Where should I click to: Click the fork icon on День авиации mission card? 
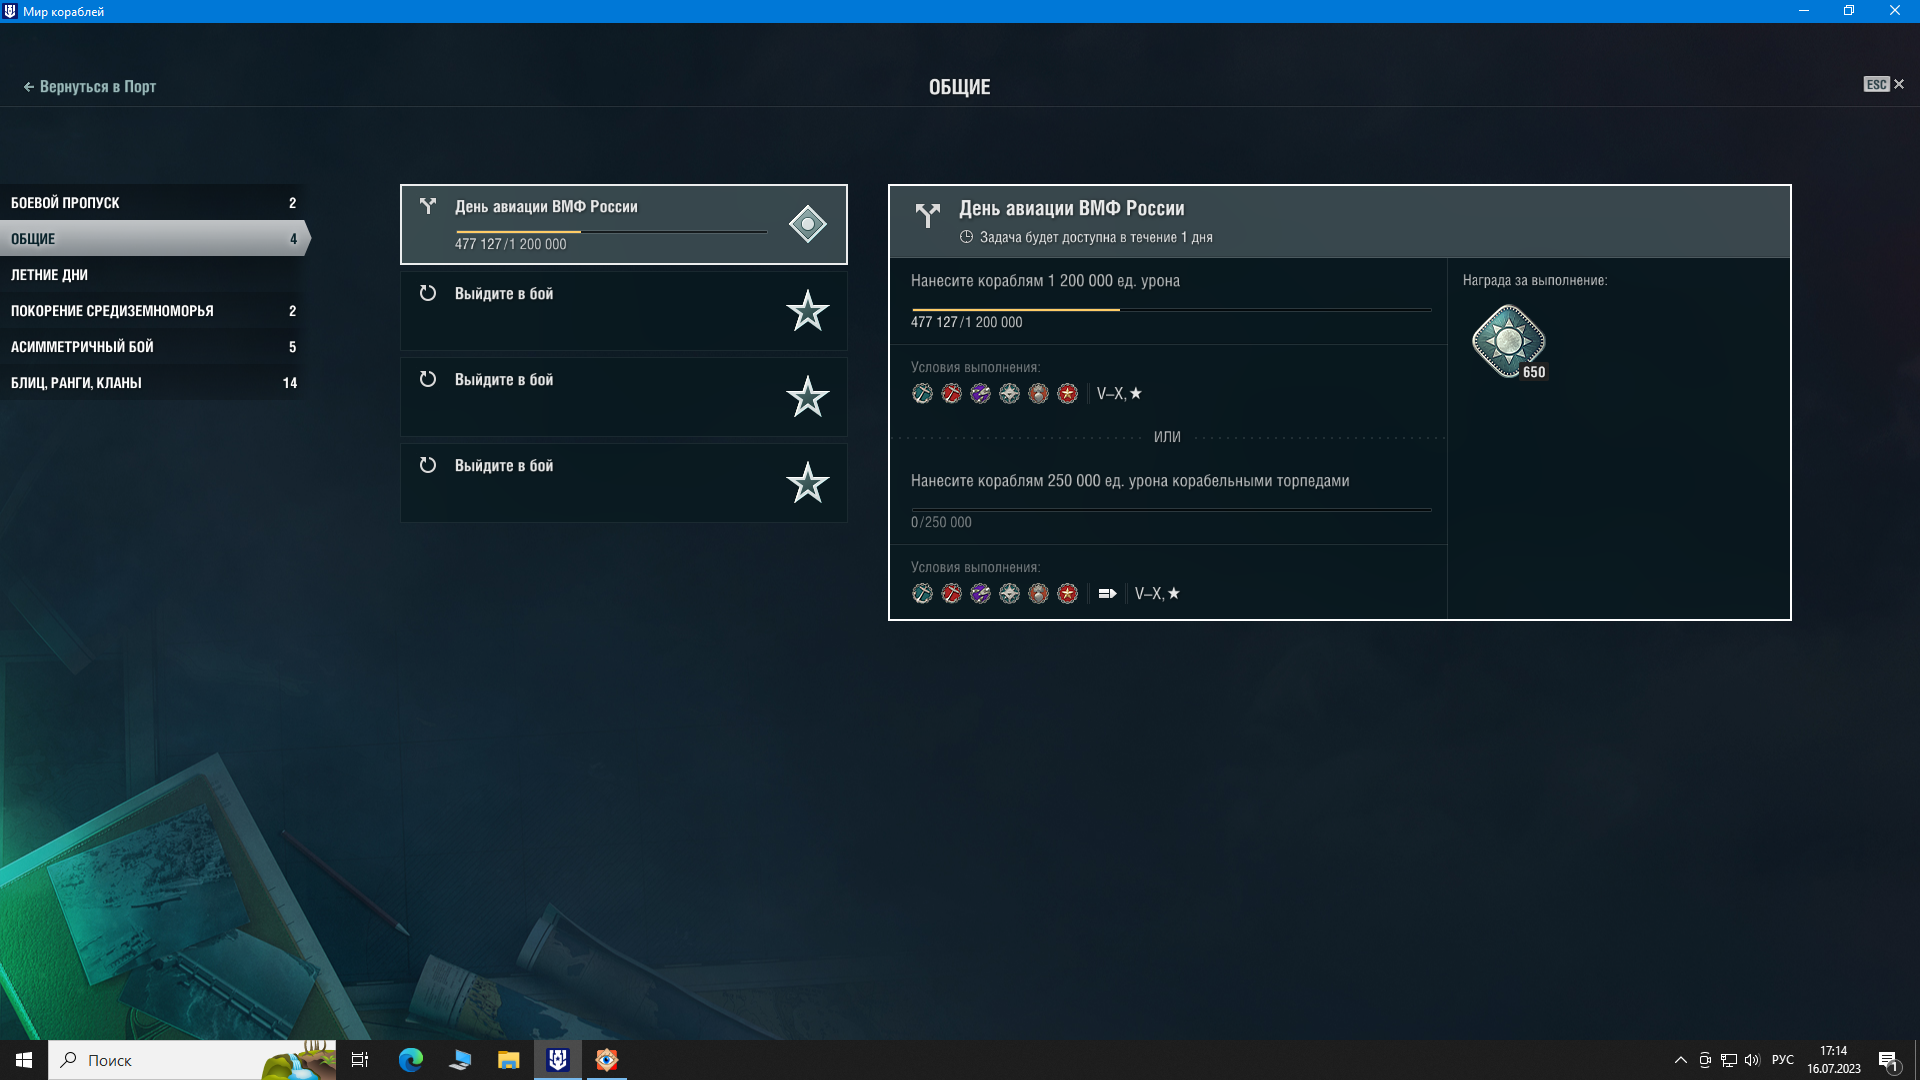(x=428, y=206)
